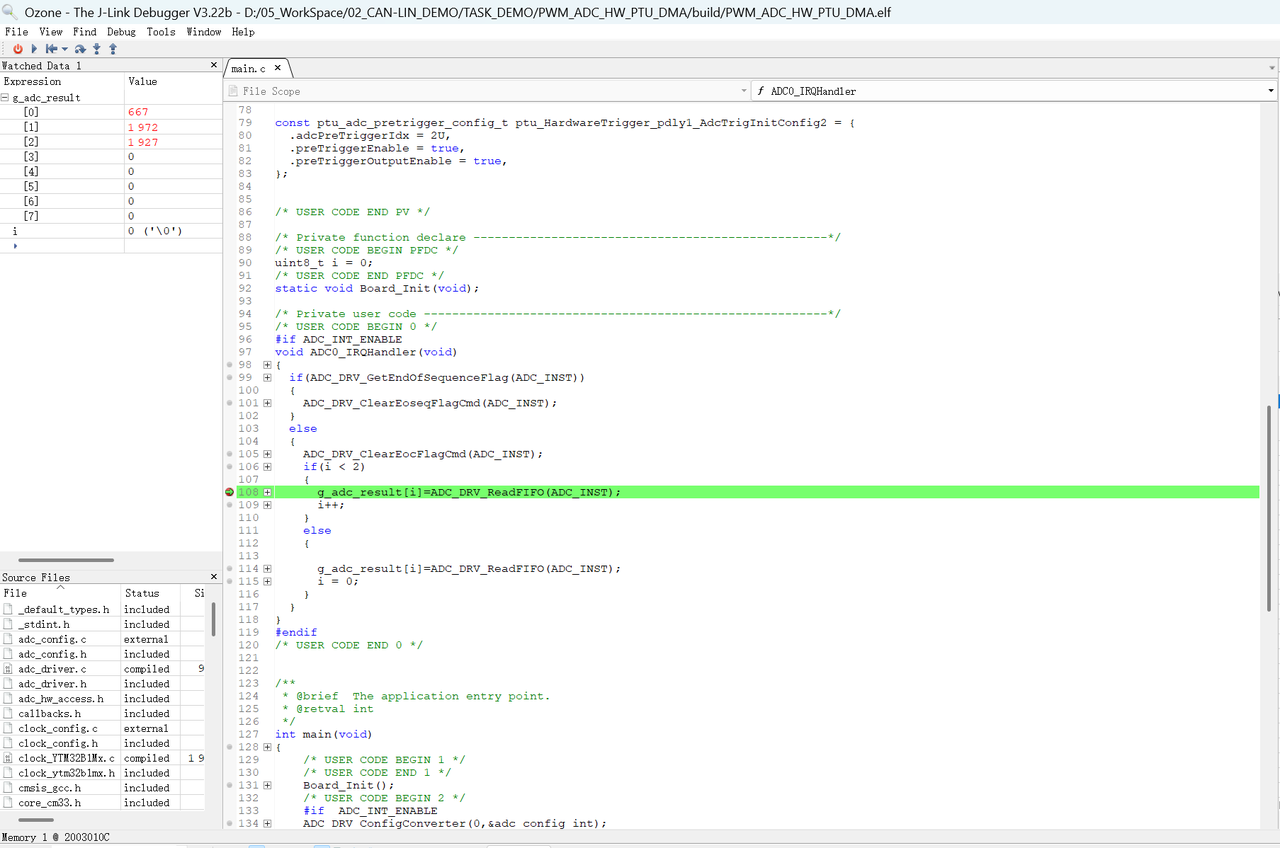The height and width of the screenshot is (848, 1280).
Task: Click the Step Into toolbar icon
Action: [x=97, y=48]
